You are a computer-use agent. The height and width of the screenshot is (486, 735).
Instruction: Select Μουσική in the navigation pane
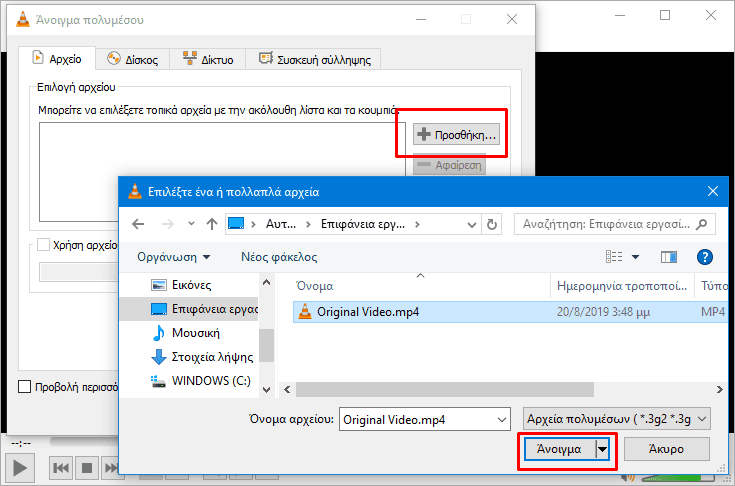point(189,333)
